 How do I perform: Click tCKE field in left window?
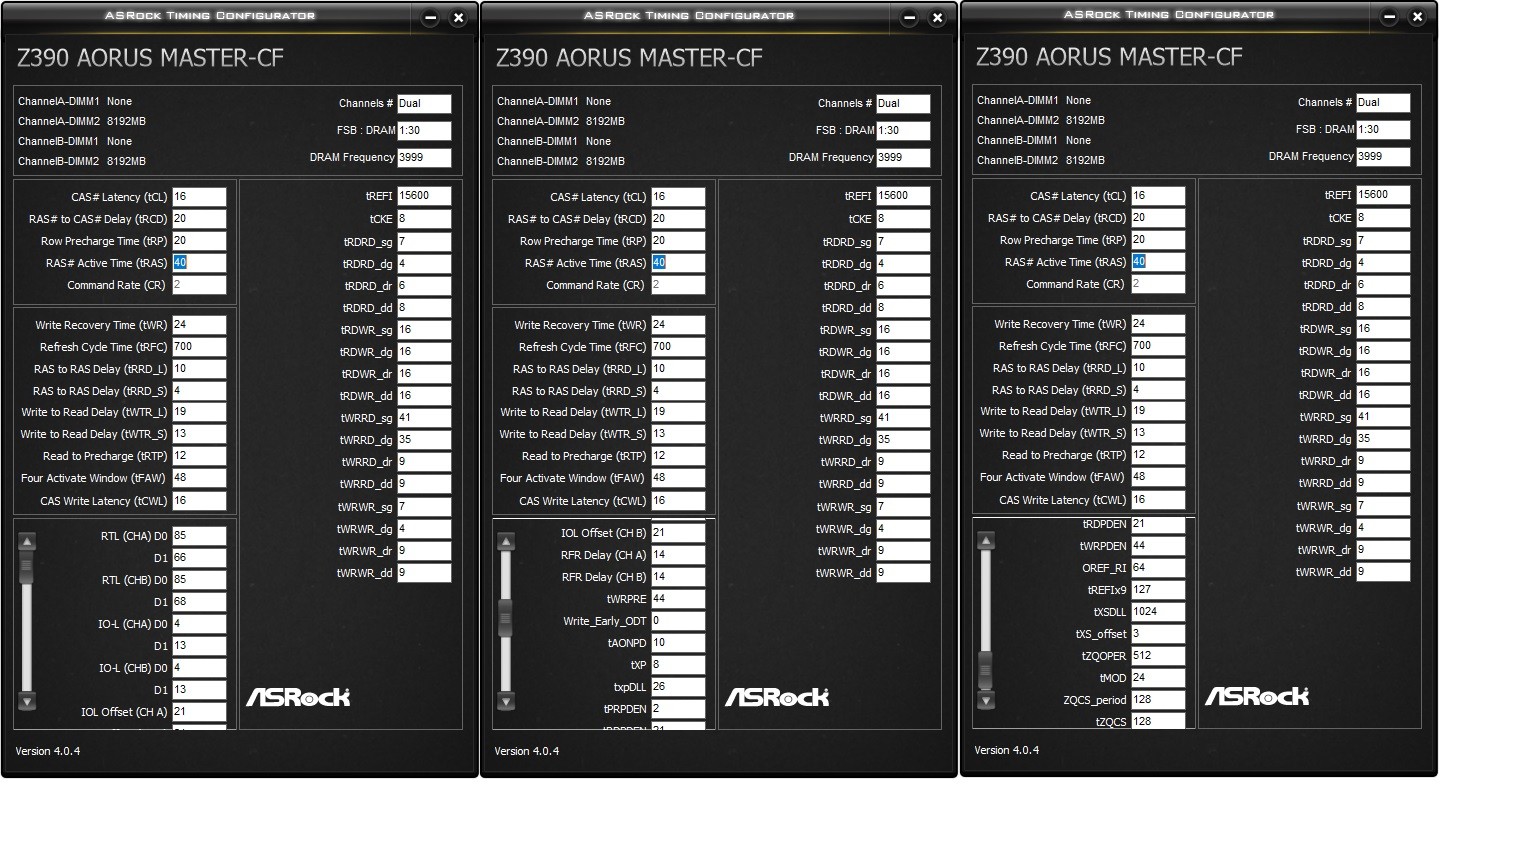(424, 219)
